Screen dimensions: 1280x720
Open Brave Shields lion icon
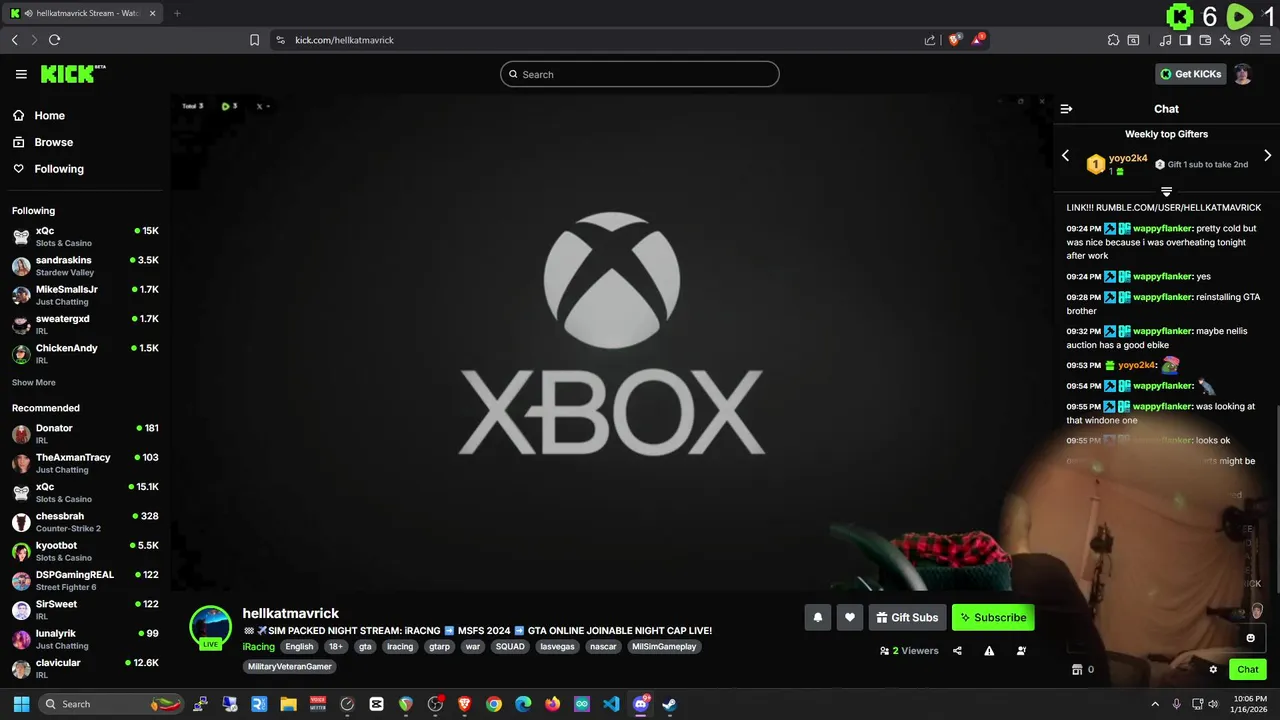pos(954,40)
